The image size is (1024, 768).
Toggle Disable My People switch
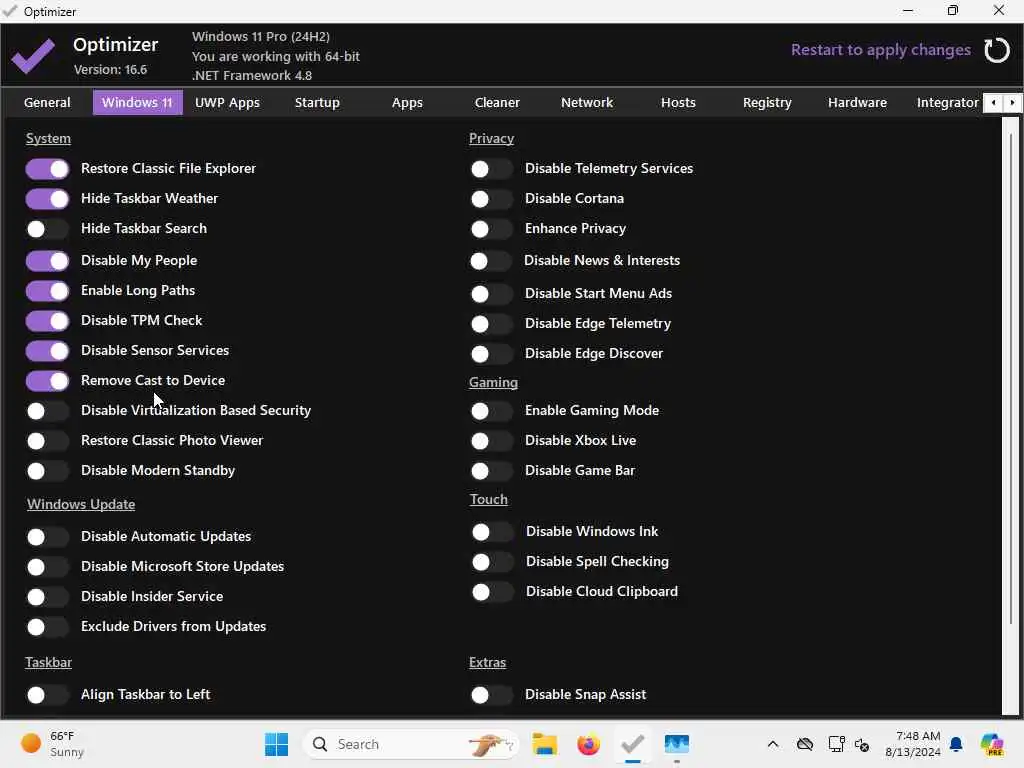[47, 261]
